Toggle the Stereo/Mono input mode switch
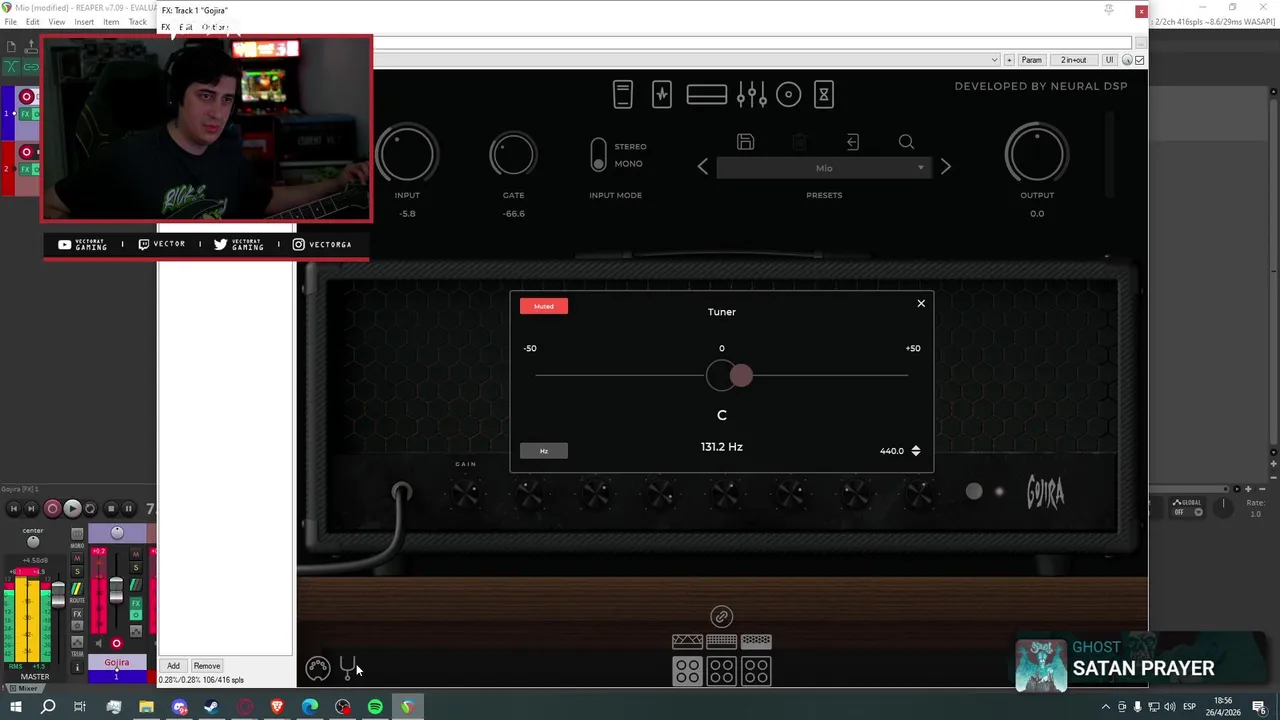Image resolution: width=1280 pixels, height=720 pixels. [x=598, y=154]
